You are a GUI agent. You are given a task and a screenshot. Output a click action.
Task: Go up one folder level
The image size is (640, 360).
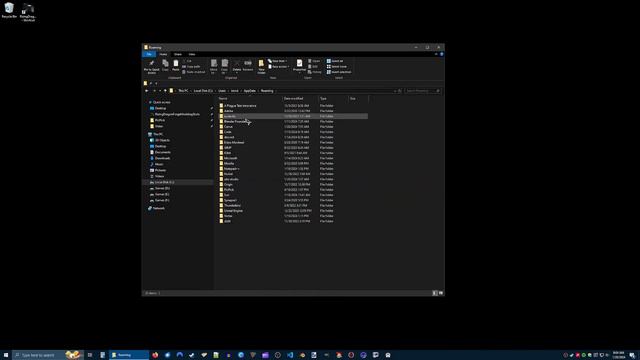[165, 91]
